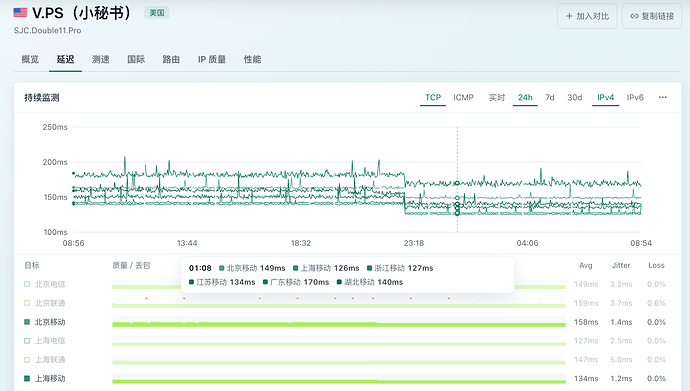
Task: Toggle the 北京电信 target checkbox
Action: (x=27, y=284)
